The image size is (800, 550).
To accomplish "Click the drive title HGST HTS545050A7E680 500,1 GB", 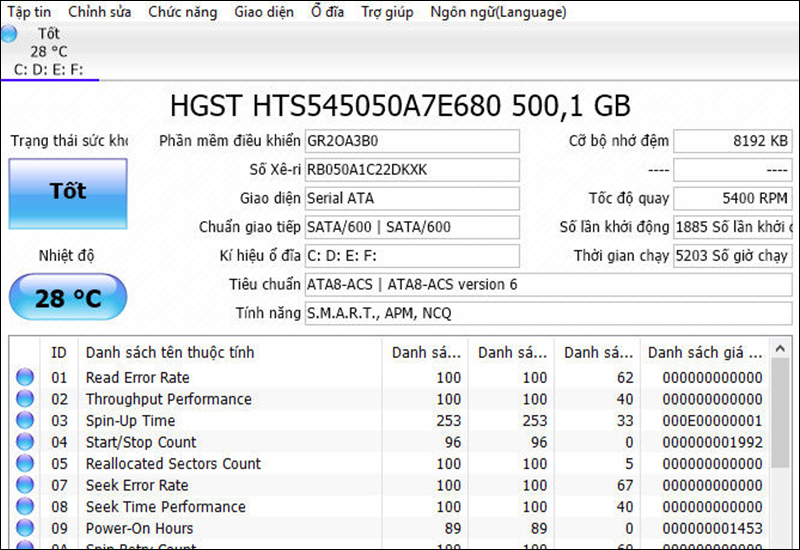I will tap(400, 106).
